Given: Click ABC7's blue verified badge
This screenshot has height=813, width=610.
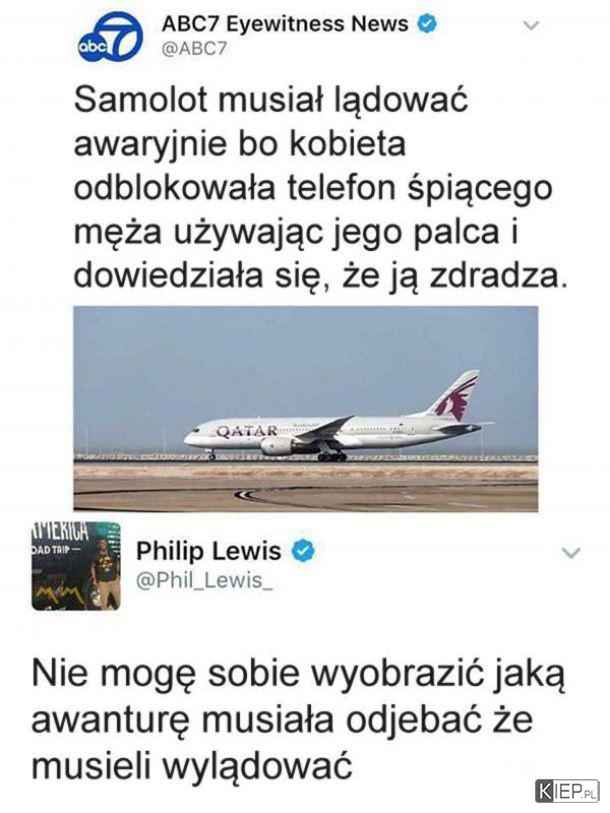Looking at the screenshot, I should 427,24.
